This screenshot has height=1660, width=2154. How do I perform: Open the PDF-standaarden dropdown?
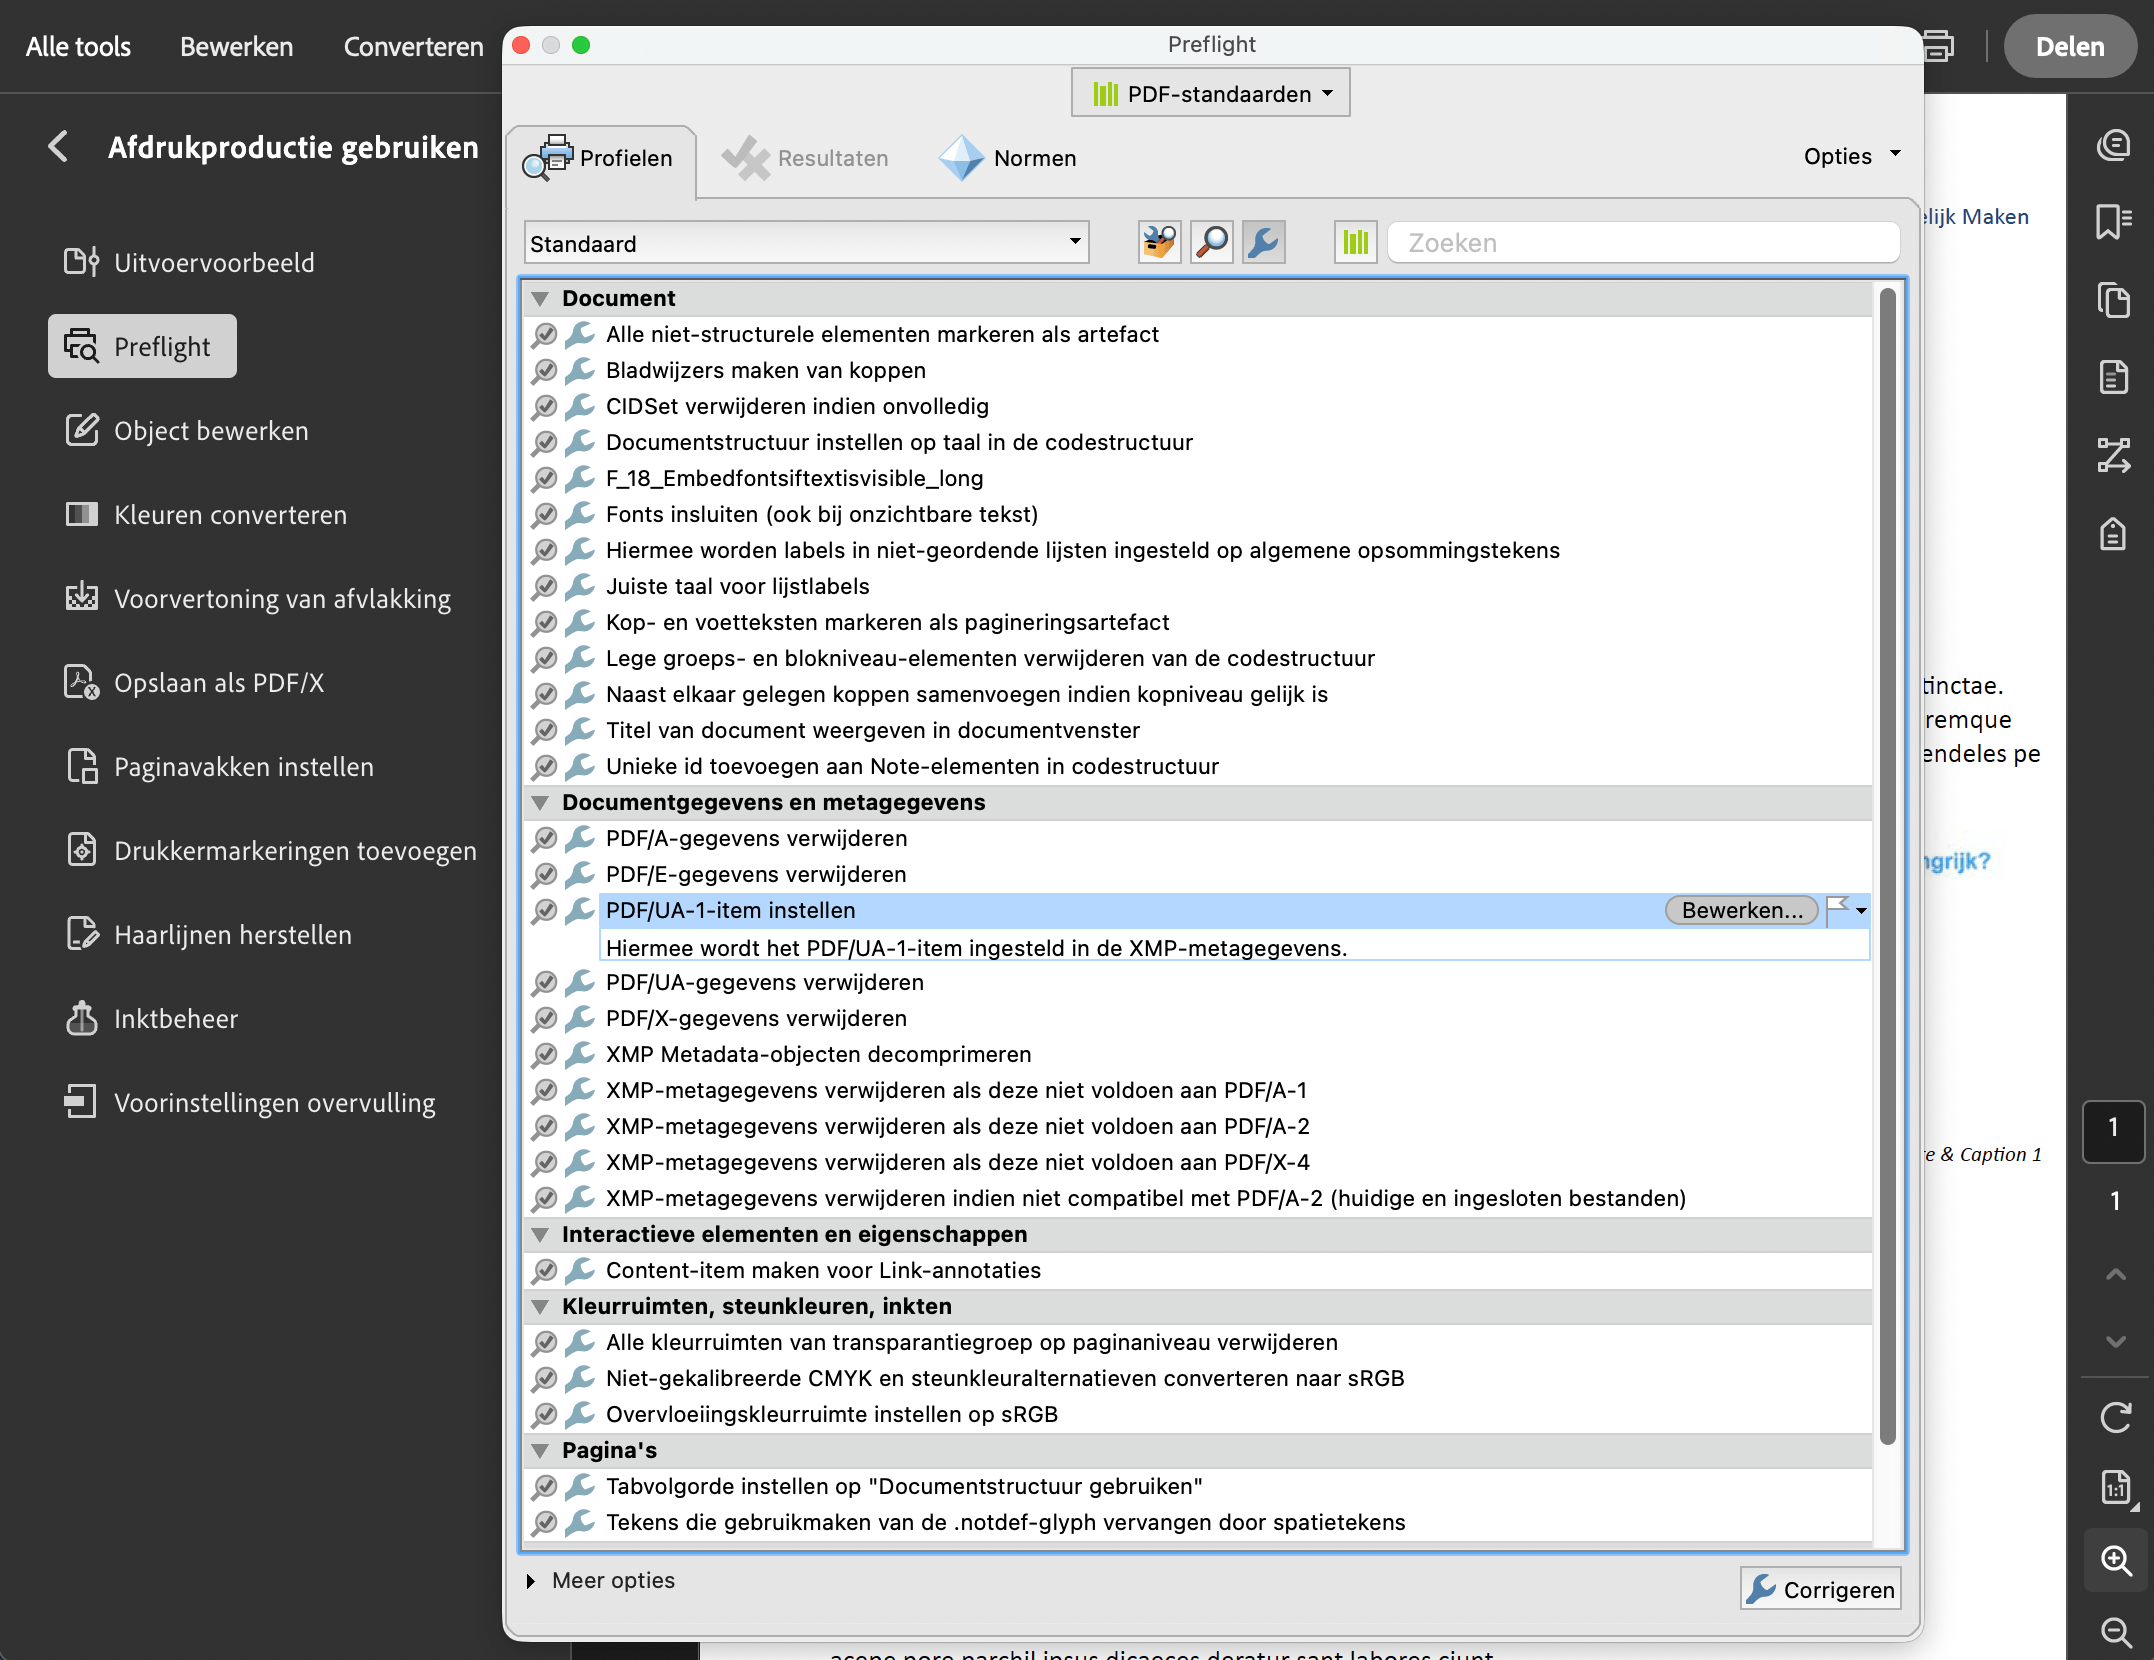(1209, 92)
